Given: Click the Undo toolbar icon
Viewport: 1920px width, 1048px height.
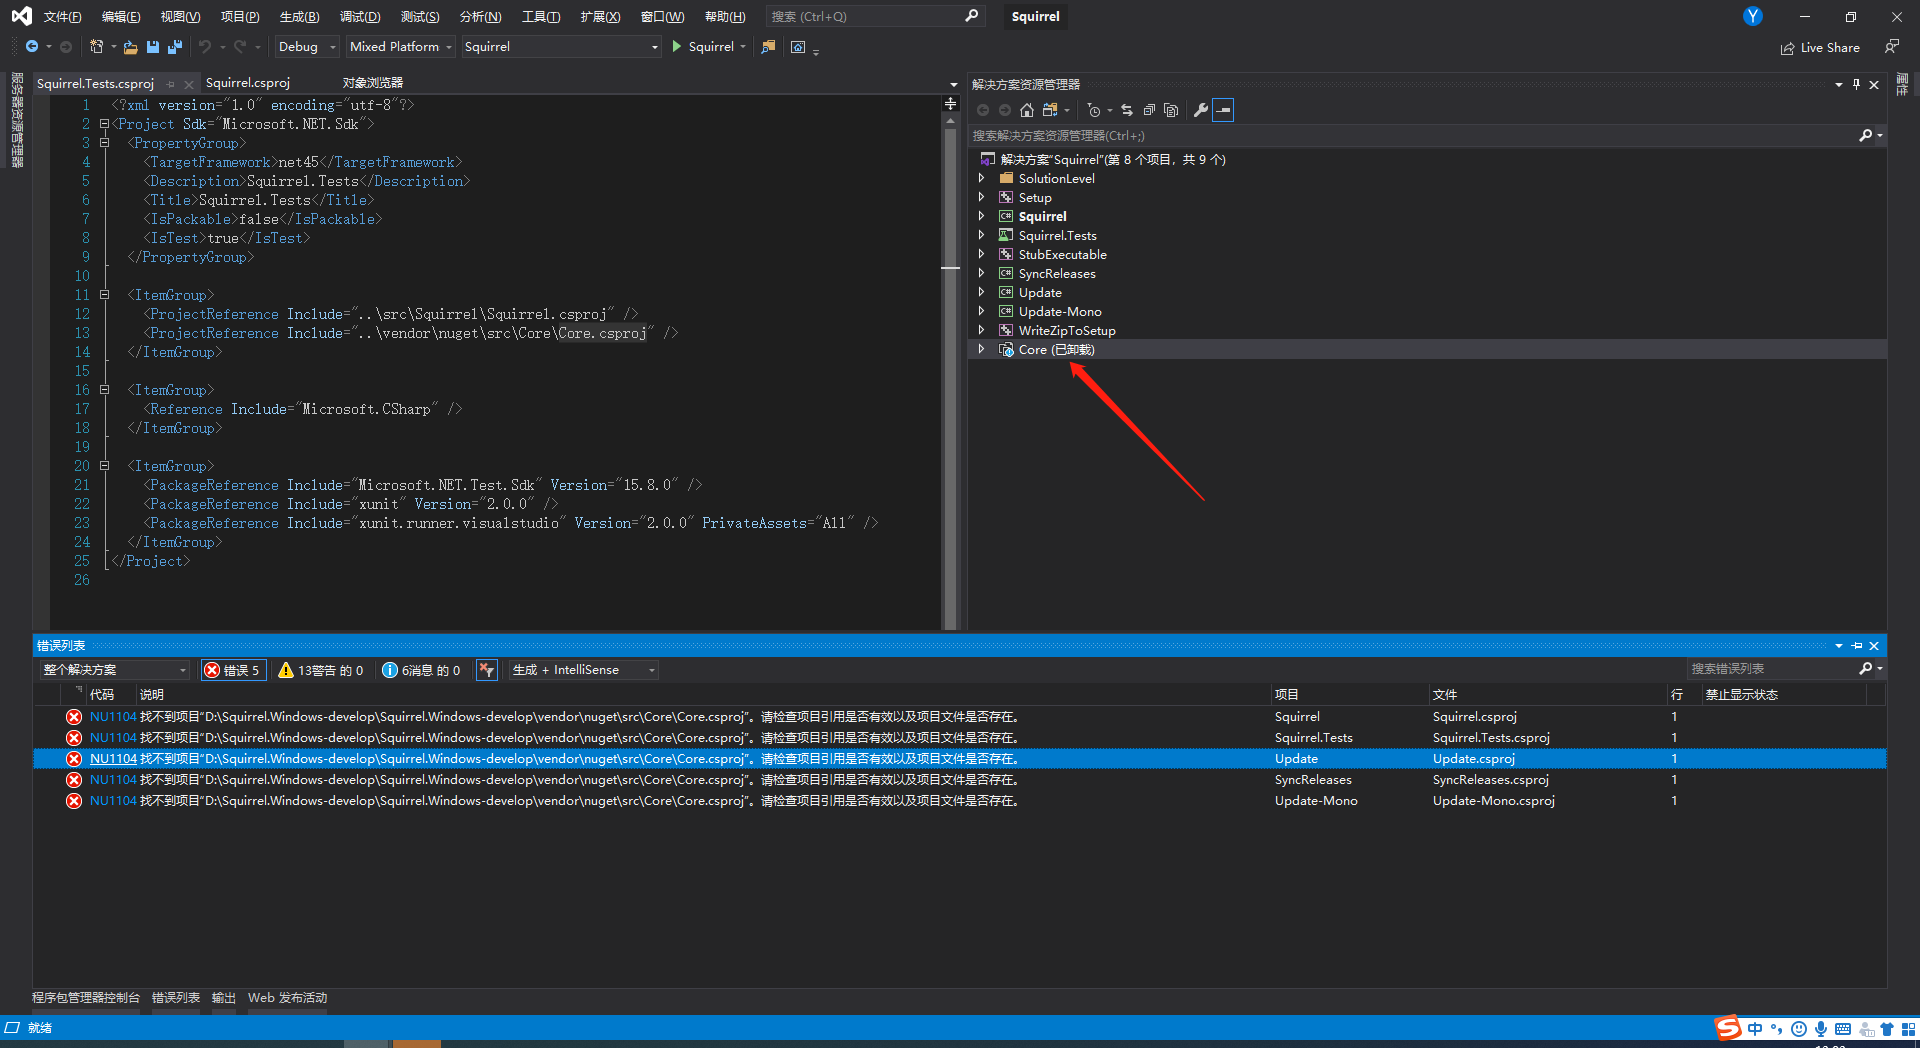Looking at the screenshot, I should pyautogui.click(x=206, y=47).
